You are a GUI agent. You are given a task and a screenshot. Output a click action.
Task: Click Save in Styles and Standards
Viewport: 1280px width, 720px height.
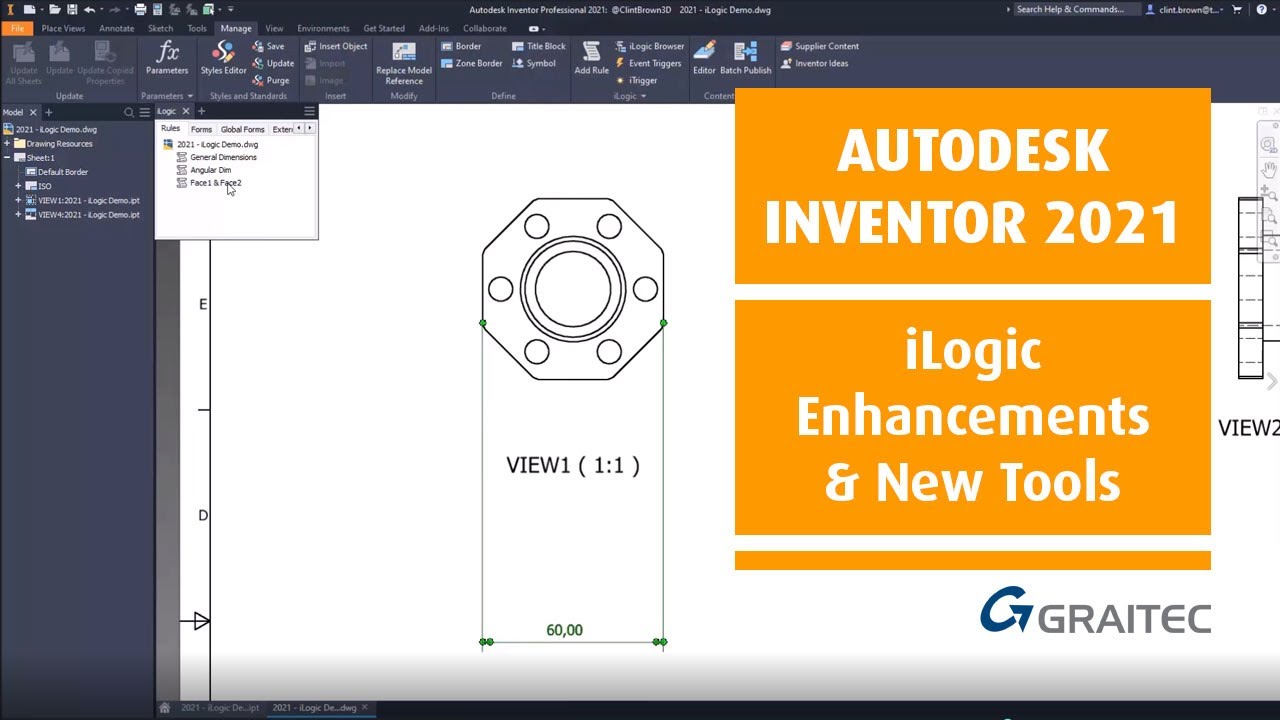click(268, 46)
